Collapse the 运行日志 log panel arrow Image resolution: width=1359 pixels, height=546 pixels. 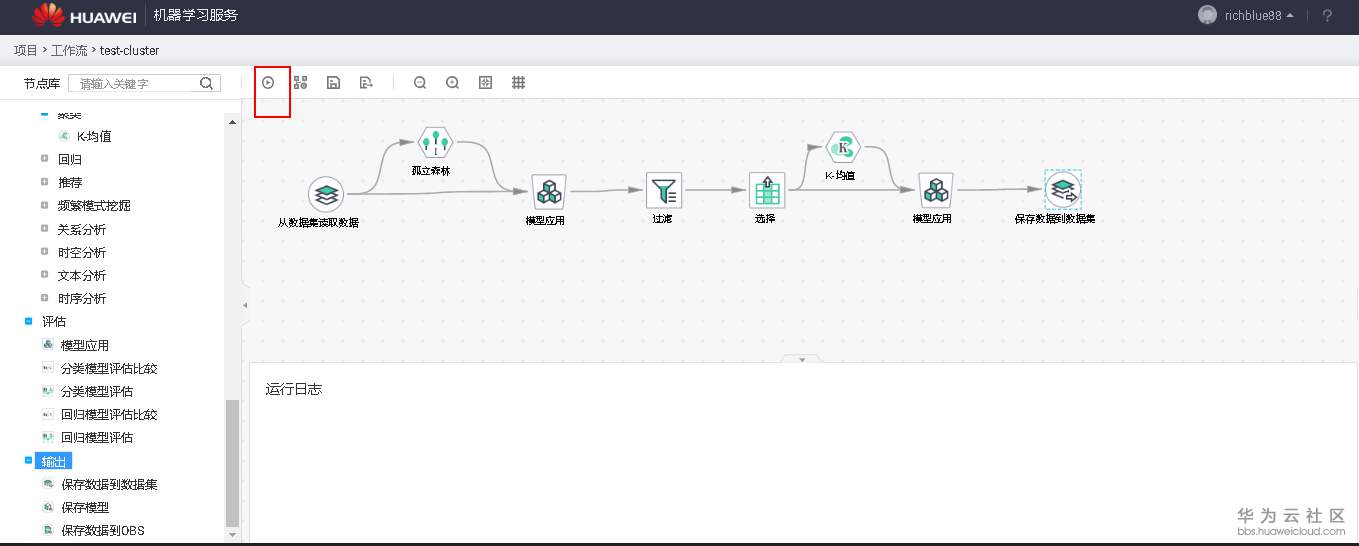(800, 358)
